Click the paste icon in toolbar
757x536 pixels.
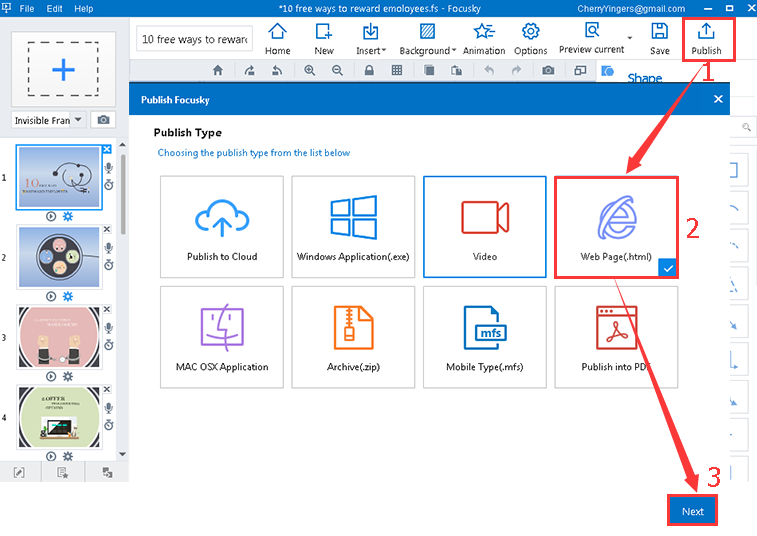point(456,71)
